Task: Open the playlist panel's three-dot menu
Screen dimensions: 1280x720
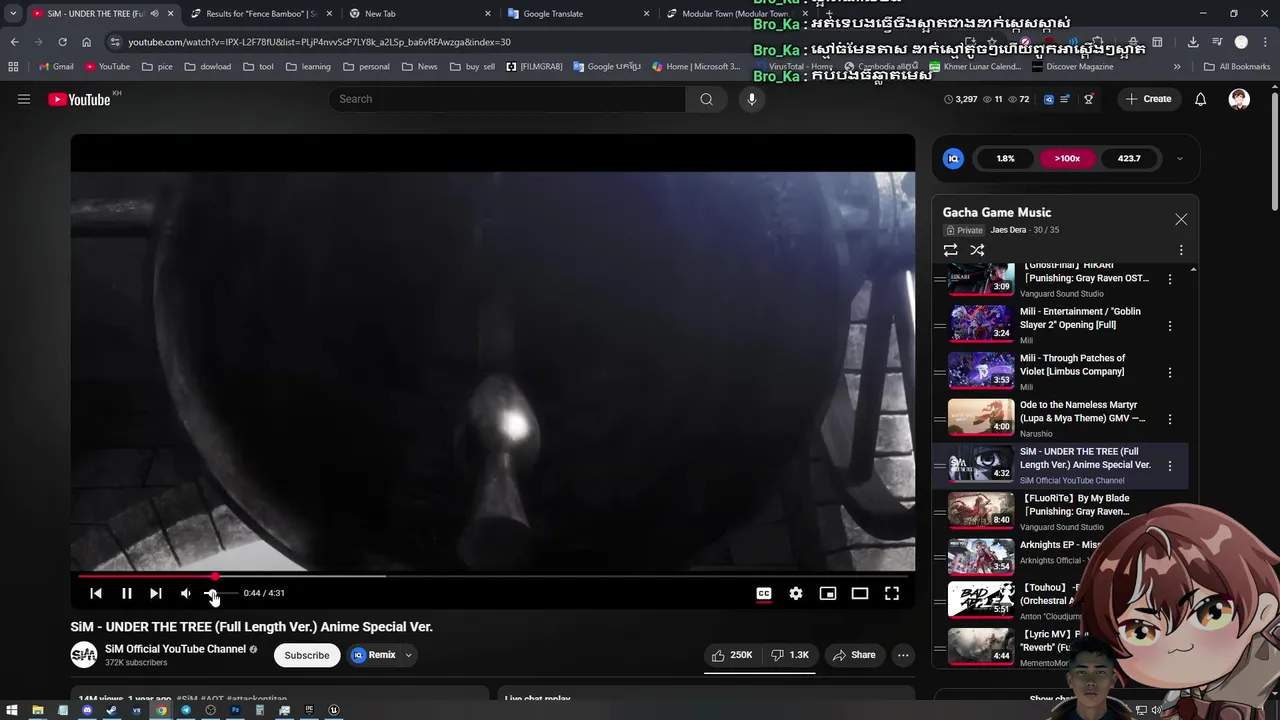Action: coord(1181,250)
